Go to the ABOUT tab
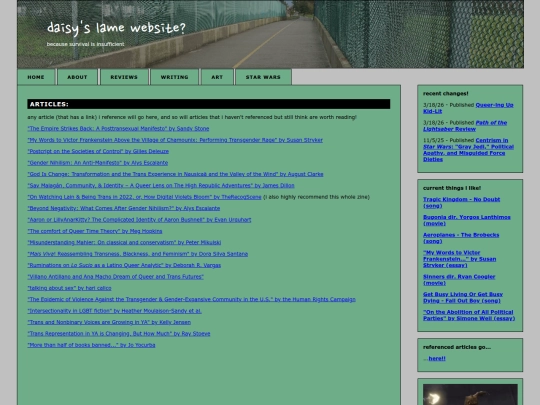The width and height of the screenshot is (540, 405). tap(77, 77)
